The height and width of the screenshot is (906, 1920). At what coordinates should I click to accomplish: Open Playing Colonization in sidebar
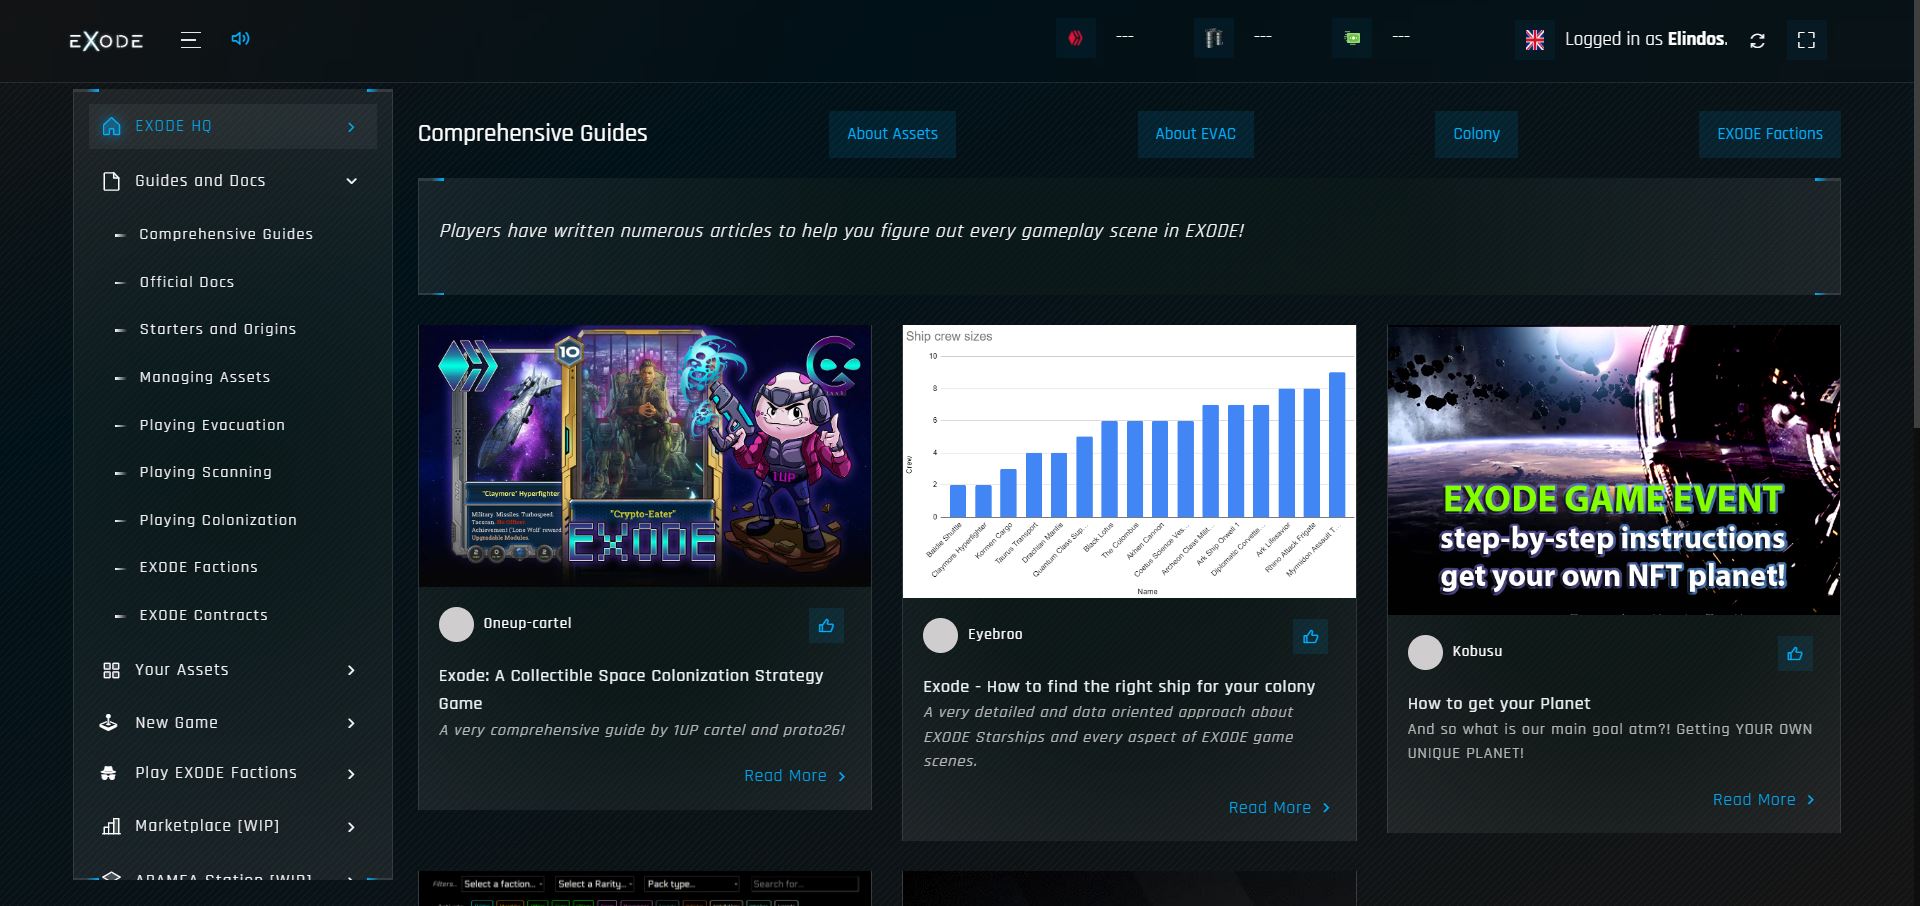[x=218, y=520]
